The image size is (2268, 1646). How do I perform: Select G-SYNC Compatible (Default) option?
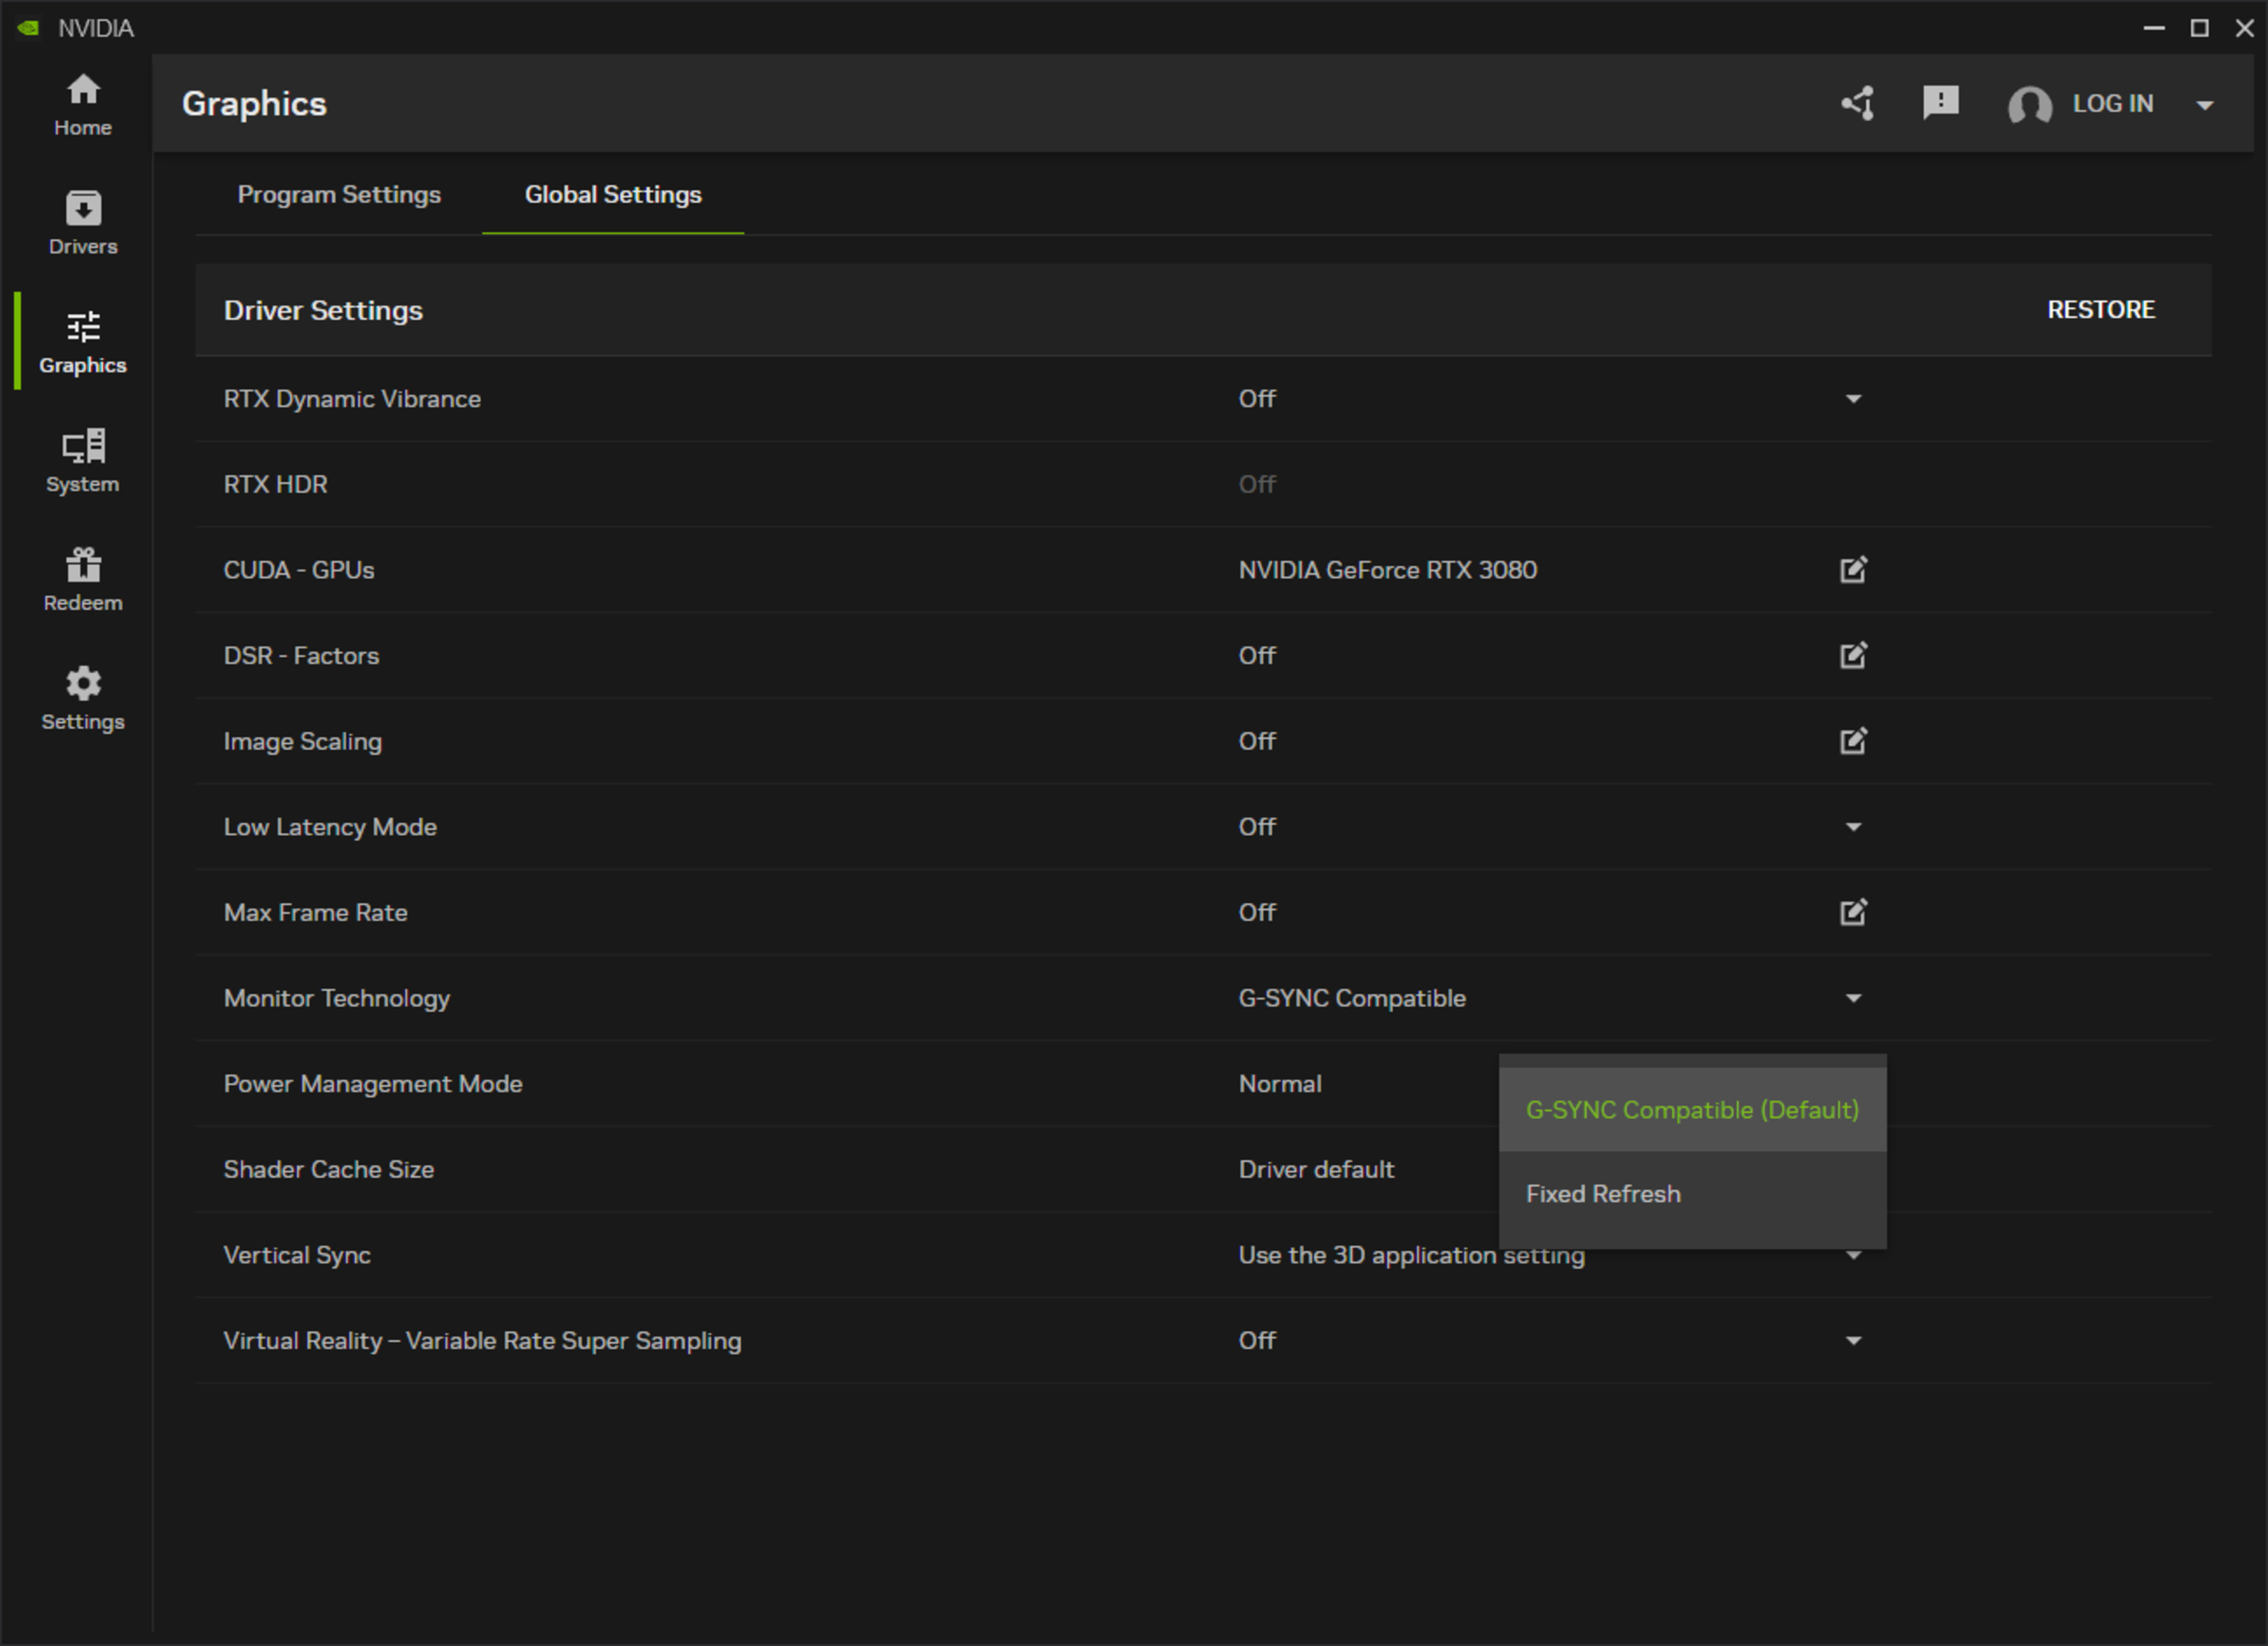click(1692, 1110)
